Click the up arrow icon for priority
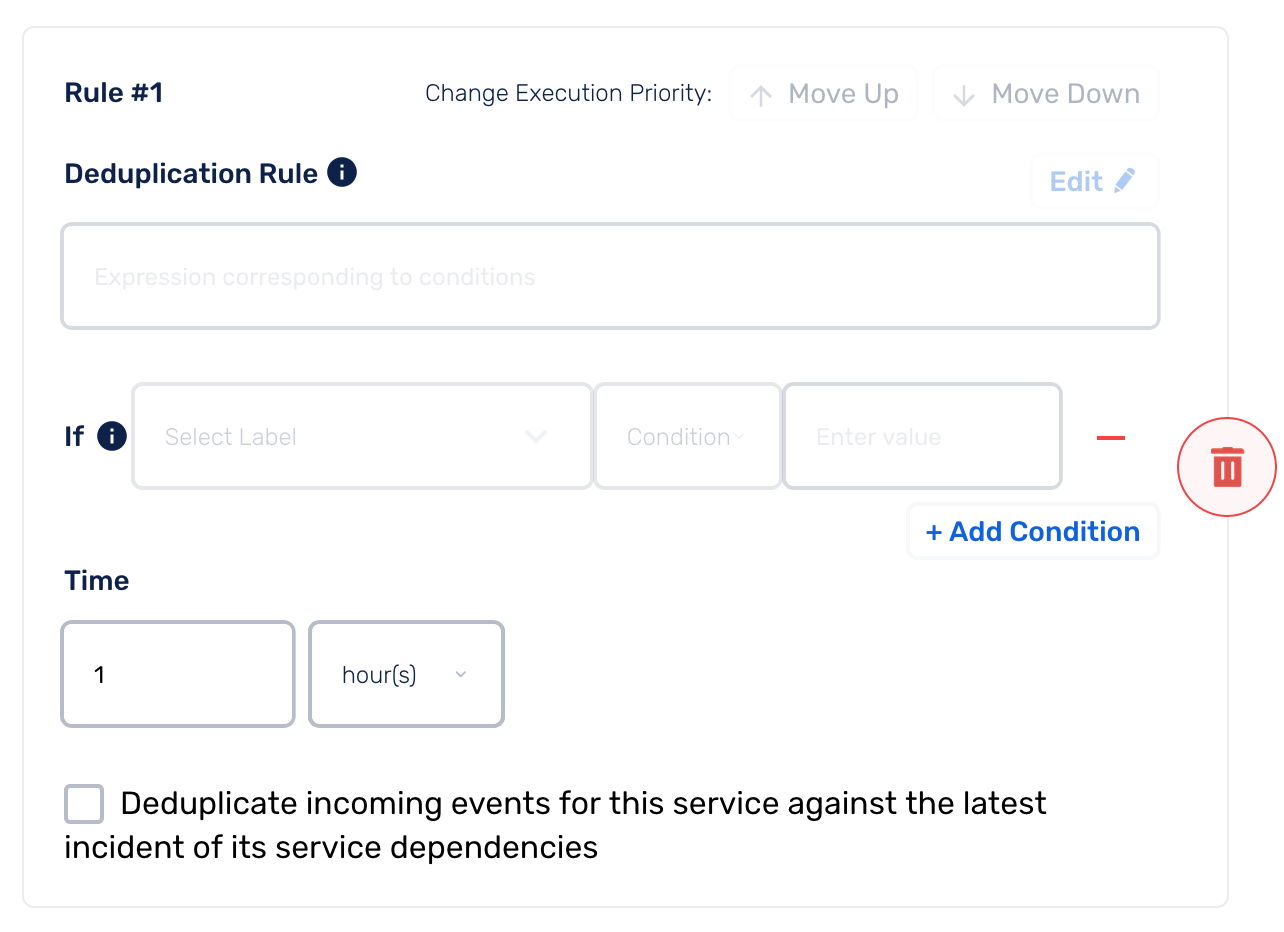 point(761,95)
